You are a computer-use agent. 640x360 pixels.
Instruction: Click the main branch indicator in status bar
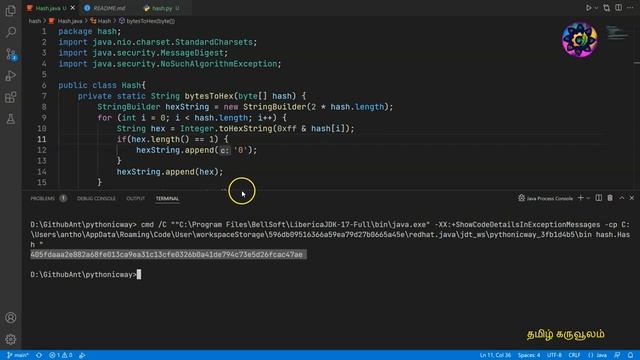click(x=18, y=355)
